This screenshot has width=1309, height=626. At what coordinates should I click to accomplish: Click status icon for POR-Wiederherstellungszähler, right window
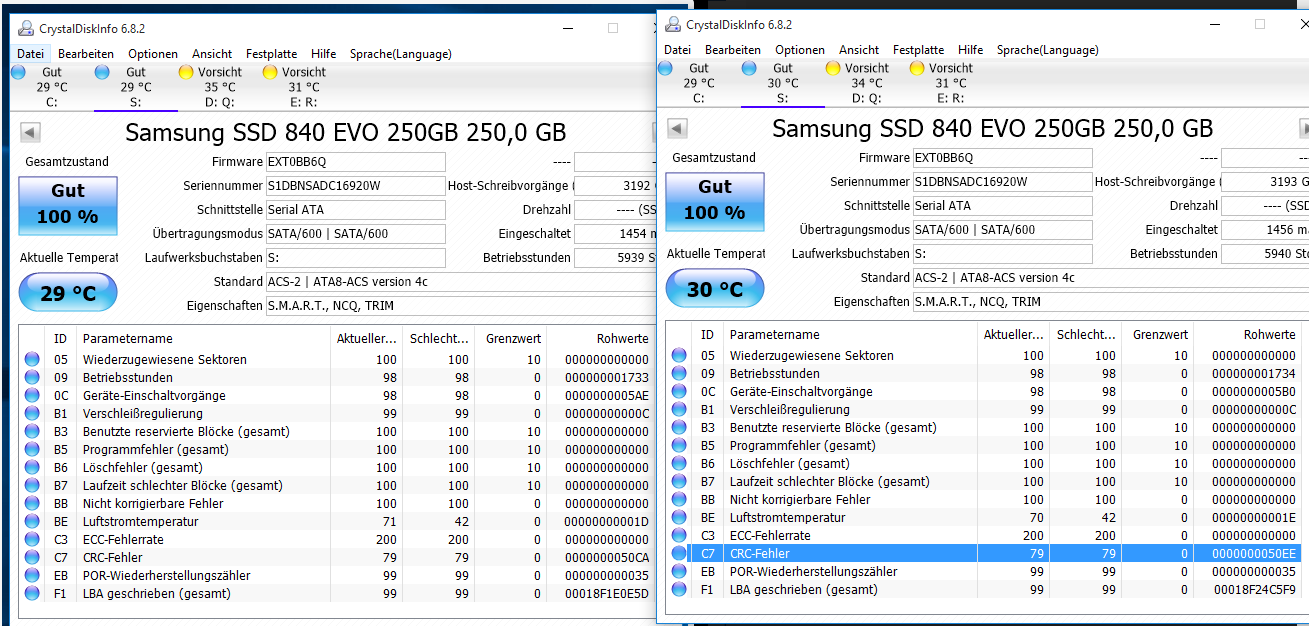[x=679, y=572]
